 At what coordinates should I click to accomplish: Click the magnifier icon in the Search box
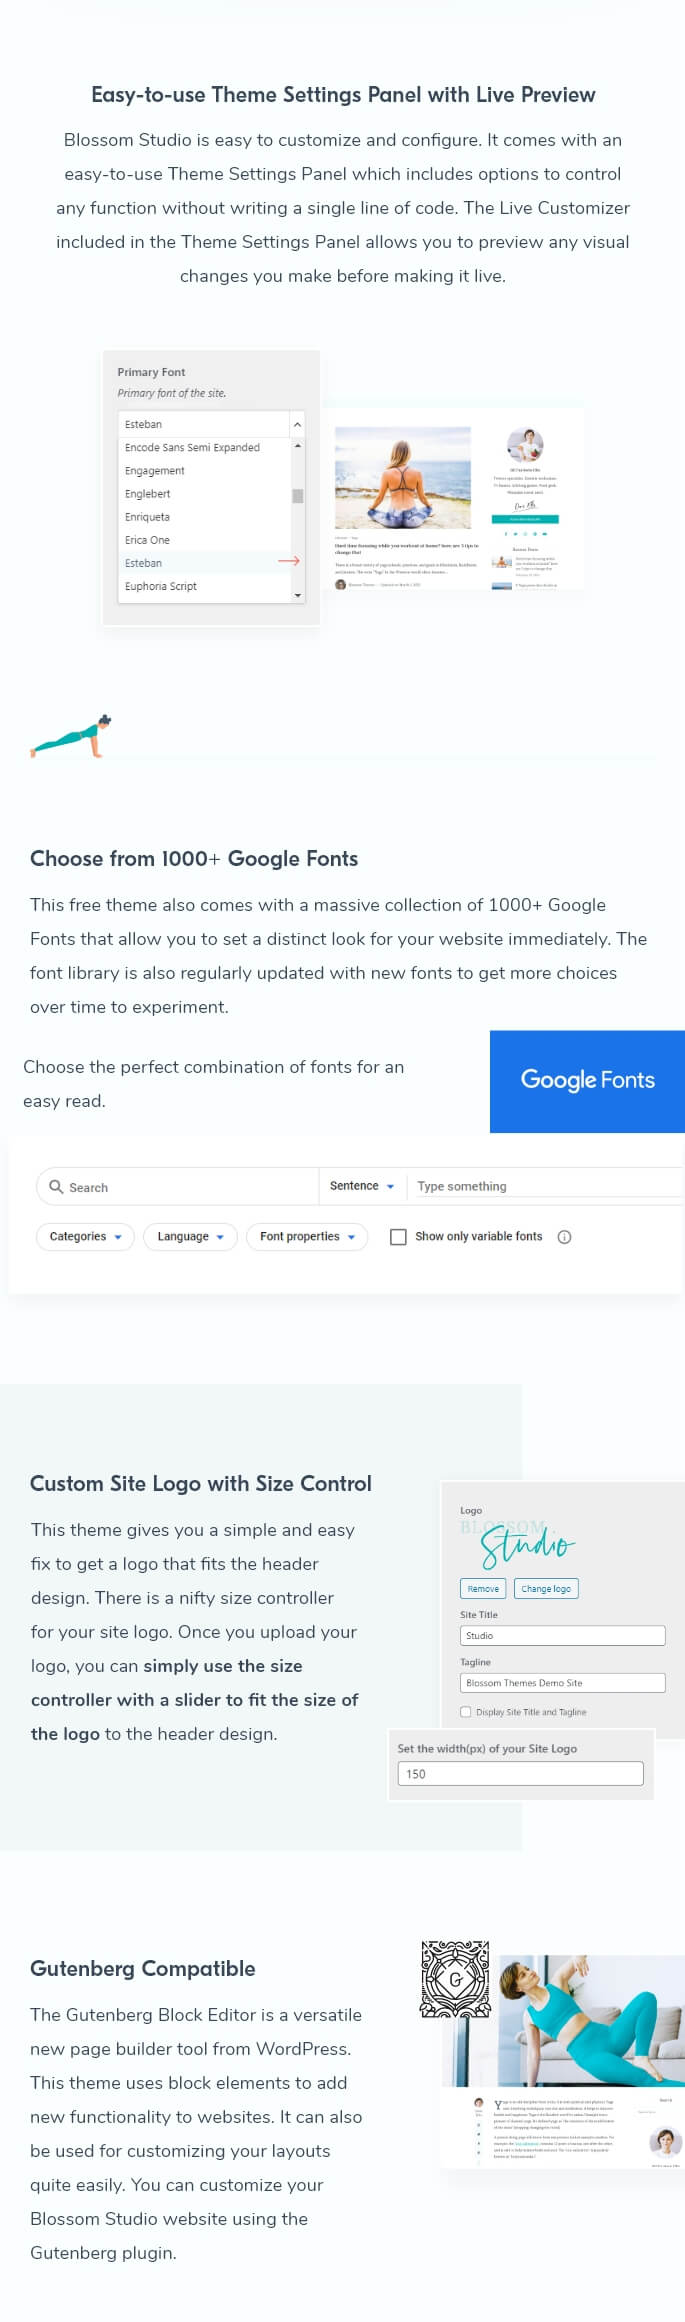56,1186
